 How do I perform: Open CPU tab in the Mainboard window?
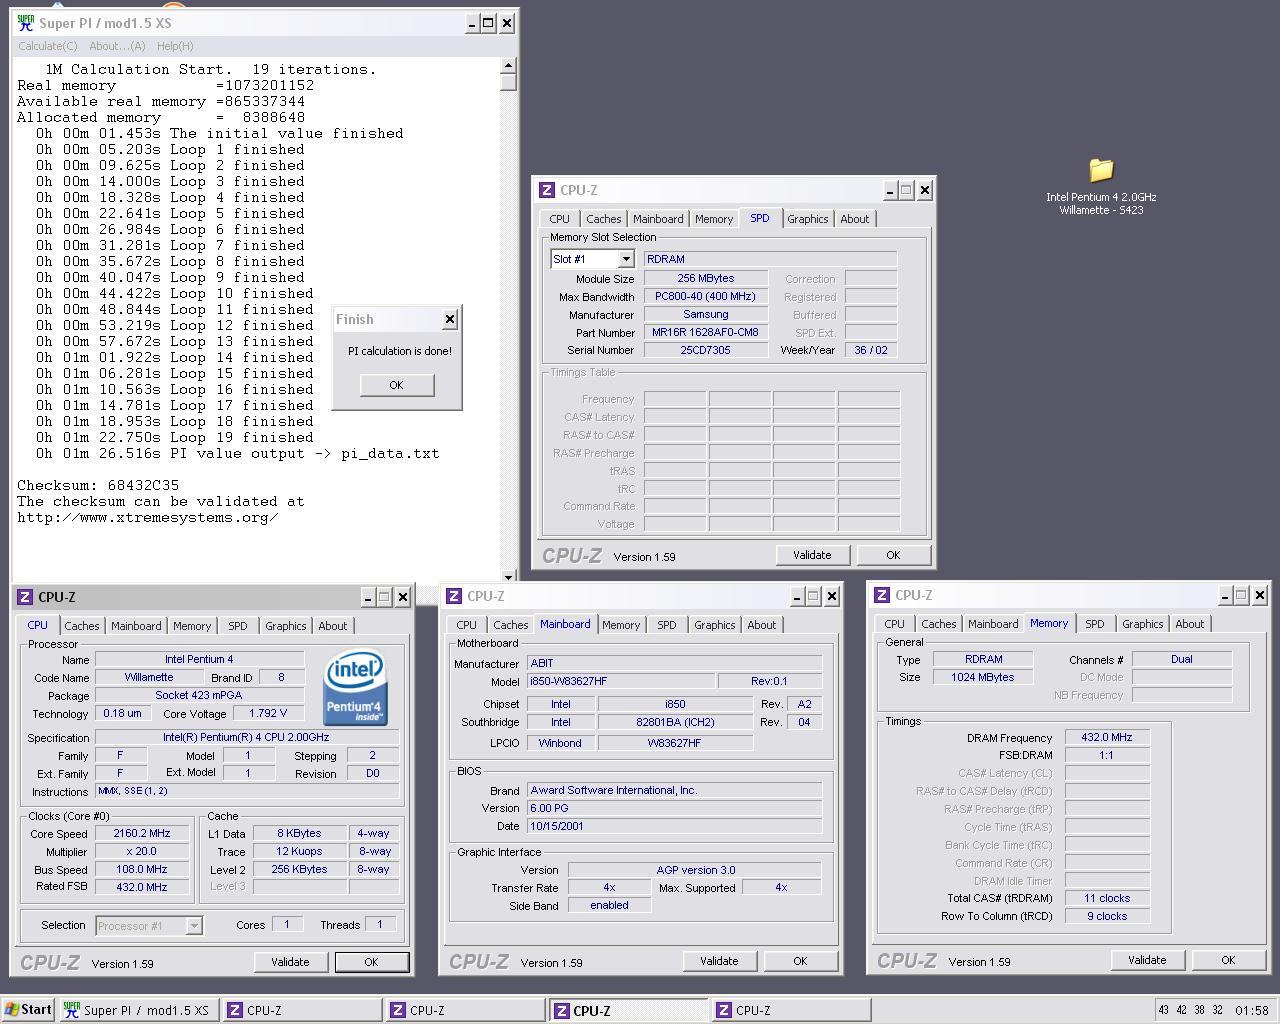[466, 625]
